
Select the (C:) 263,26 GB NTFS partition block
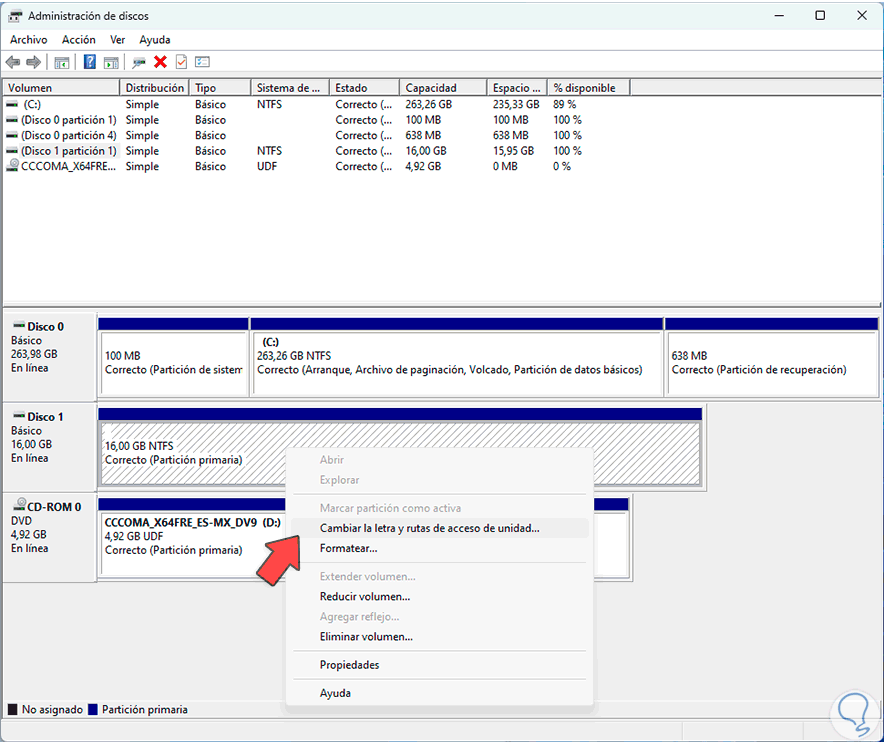click(x=457, y=357)
